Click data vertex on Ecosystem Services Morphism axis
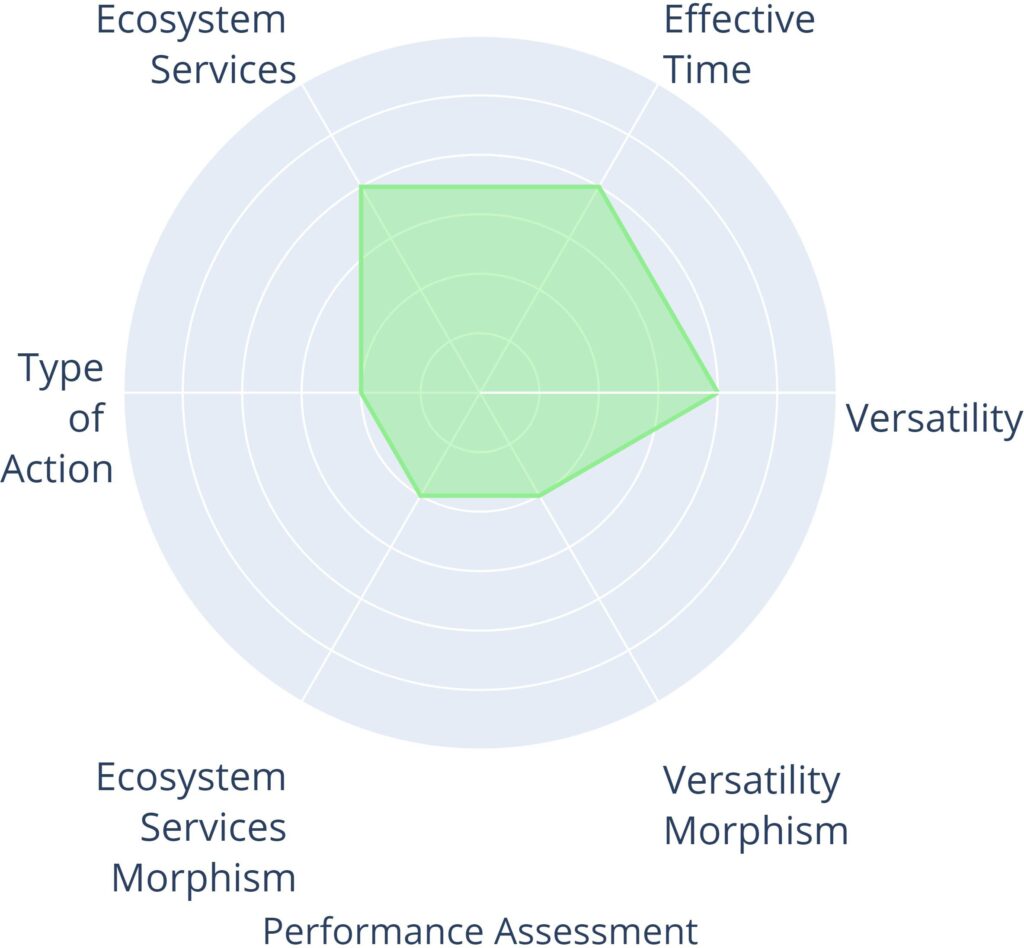 click(x=421, y=496)
